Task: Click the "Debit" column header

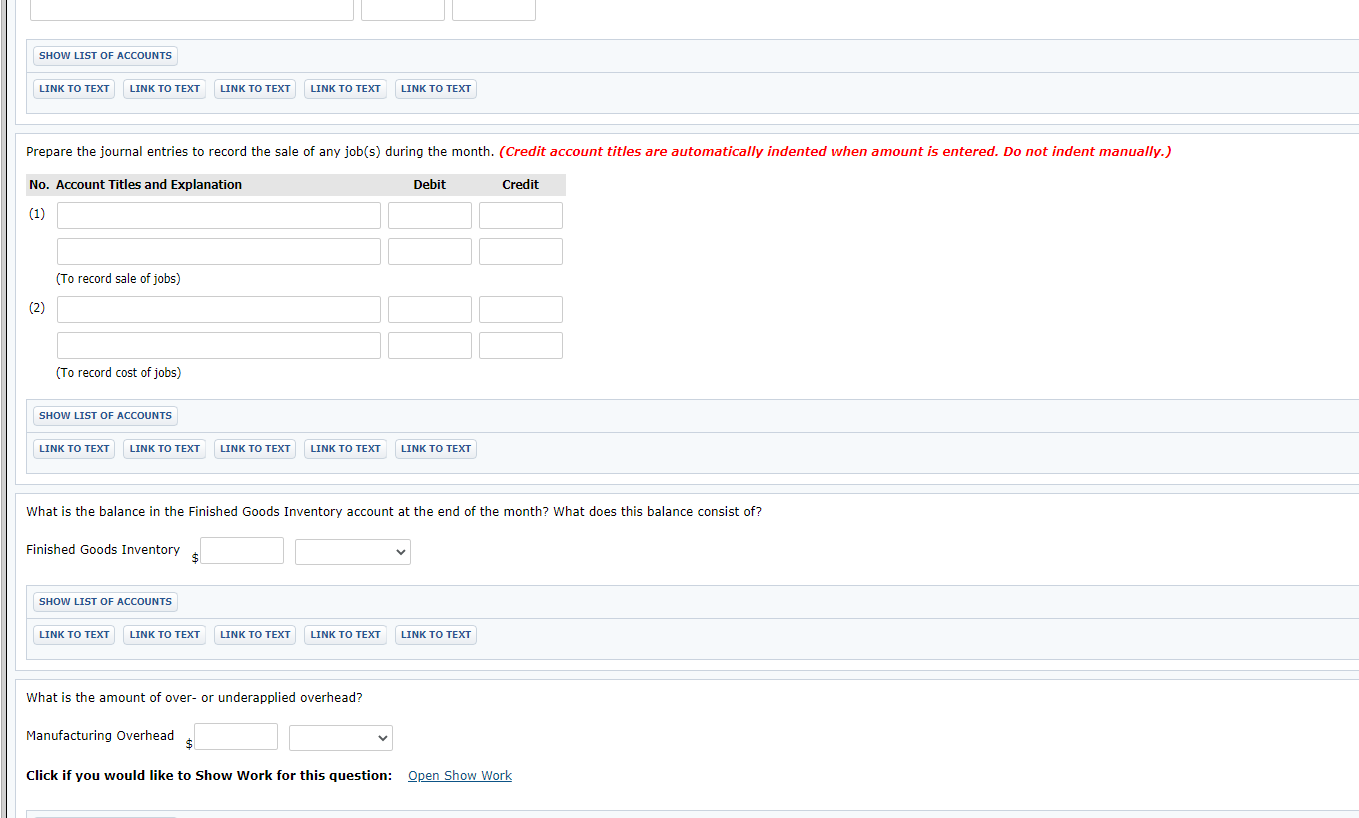Action: click(430, 185)
